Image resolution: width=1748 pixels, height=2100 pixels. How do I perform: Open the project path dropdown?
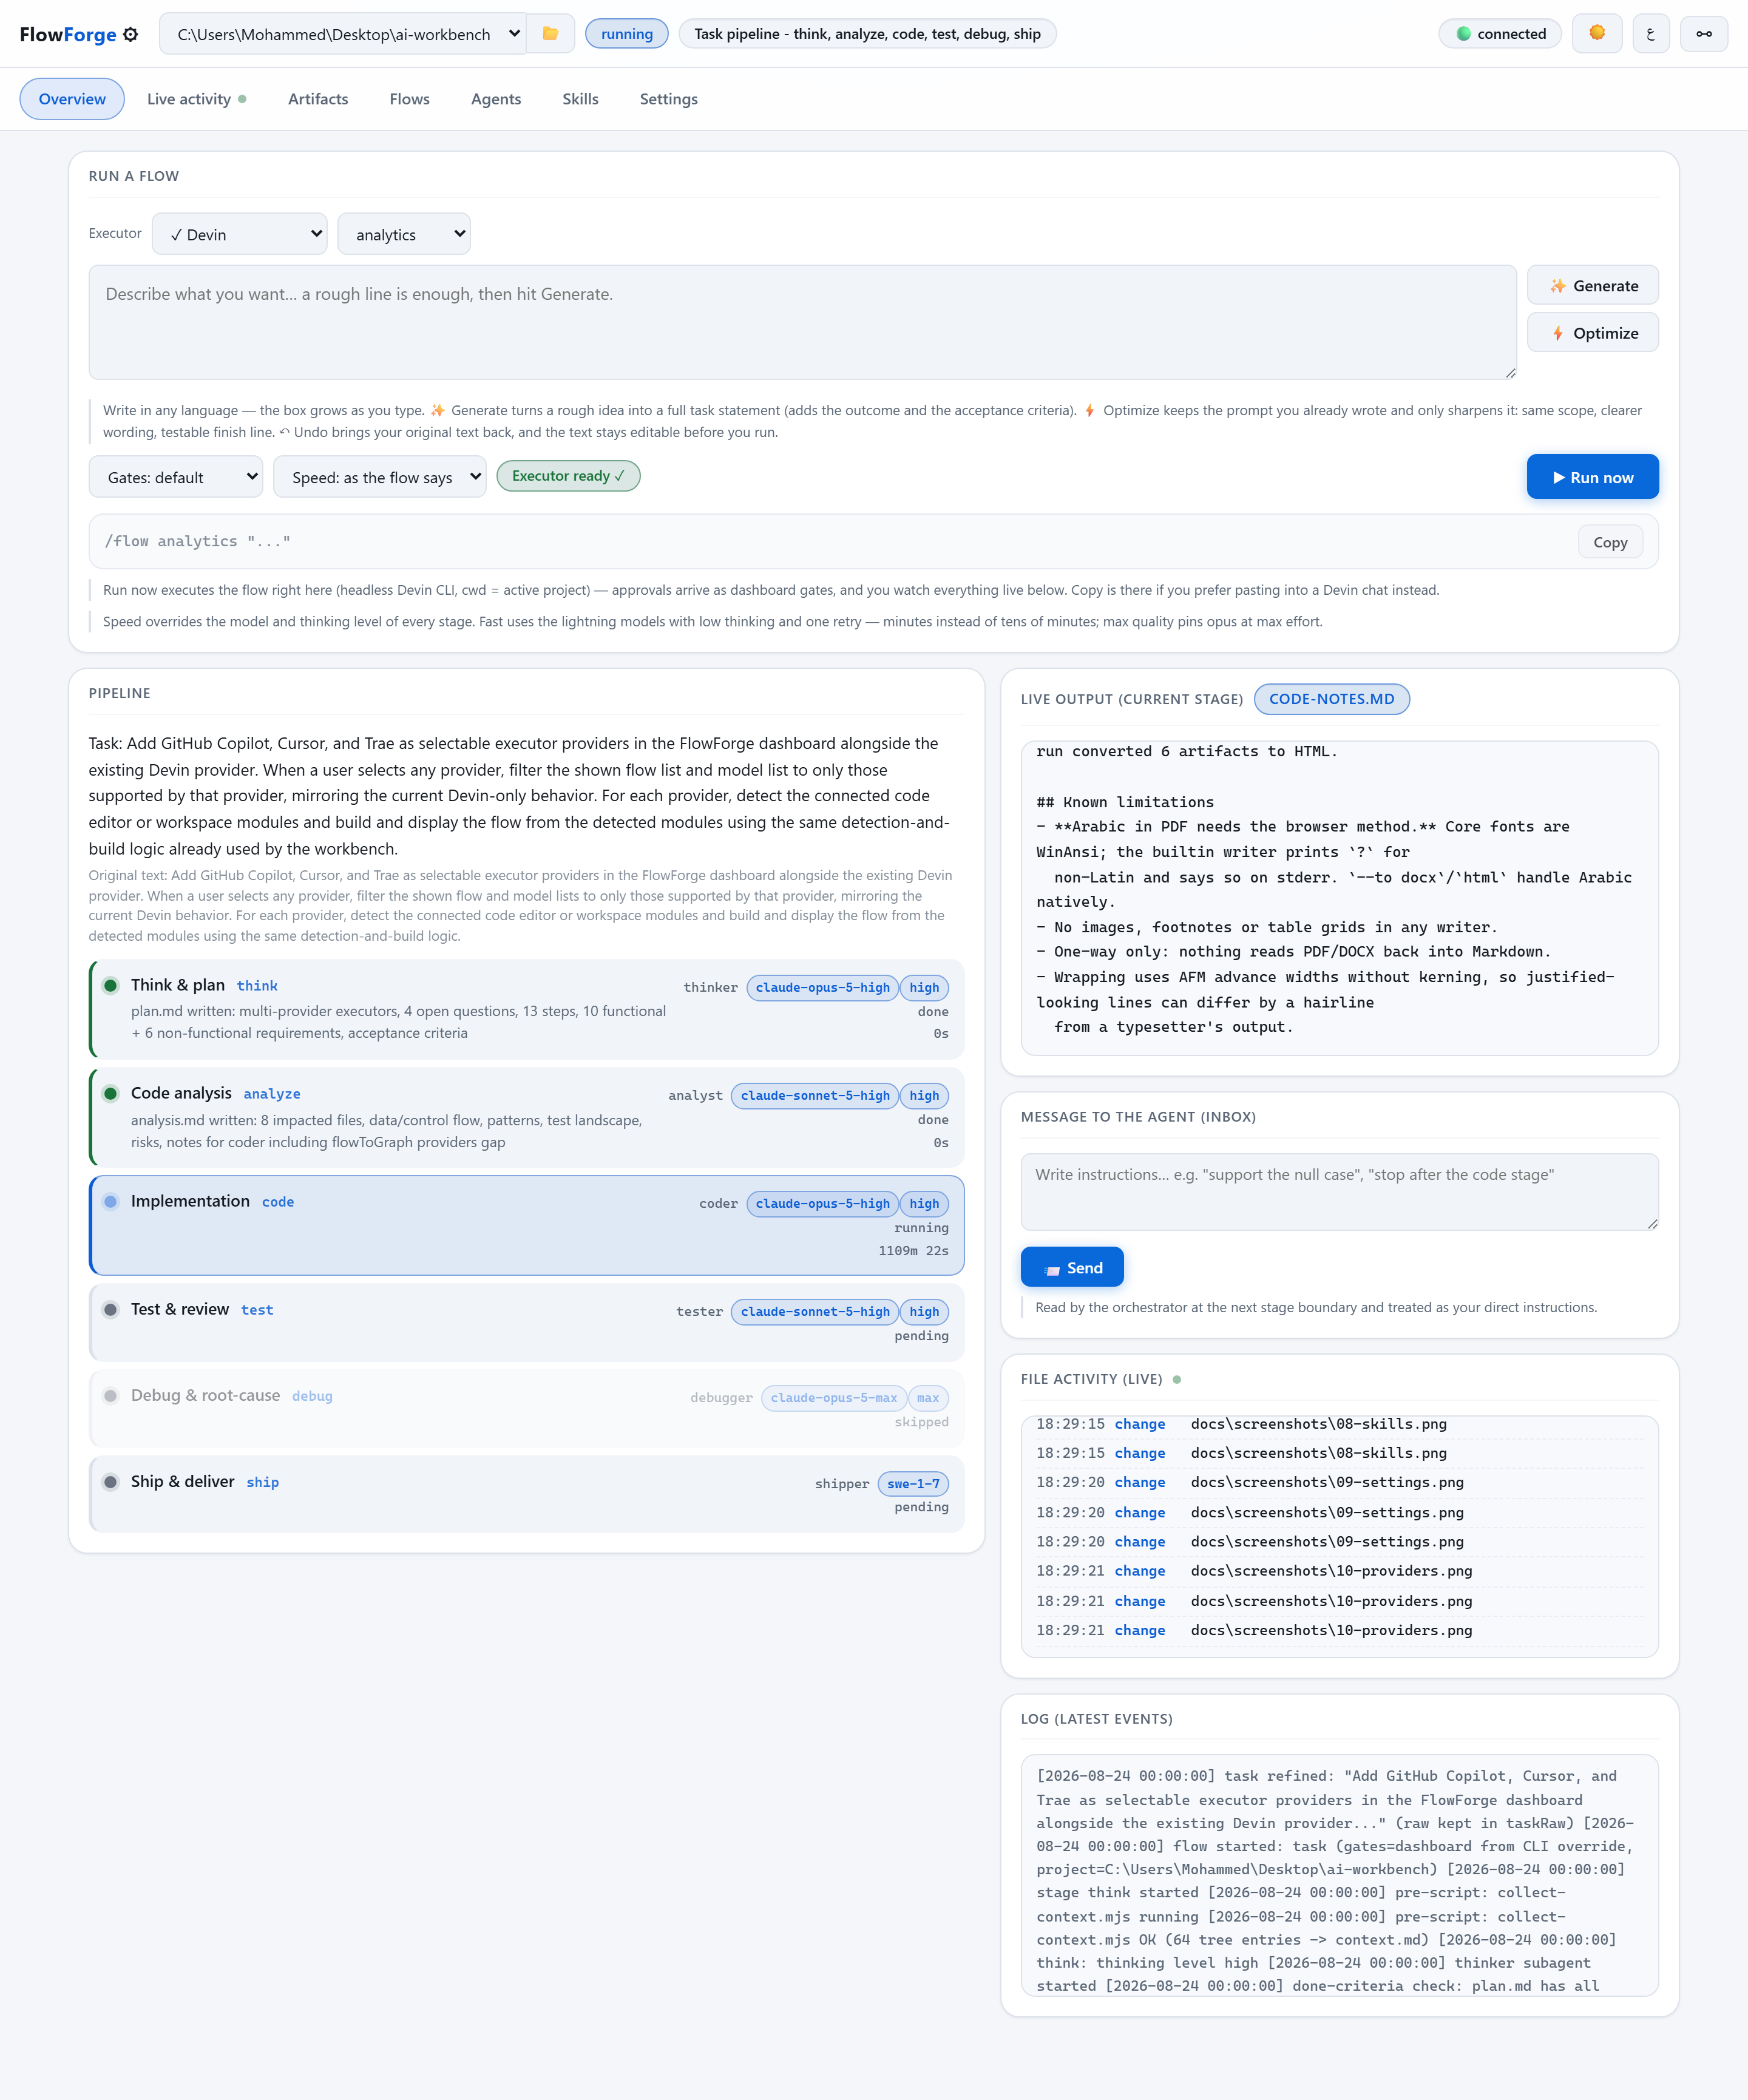coord(343,34)
